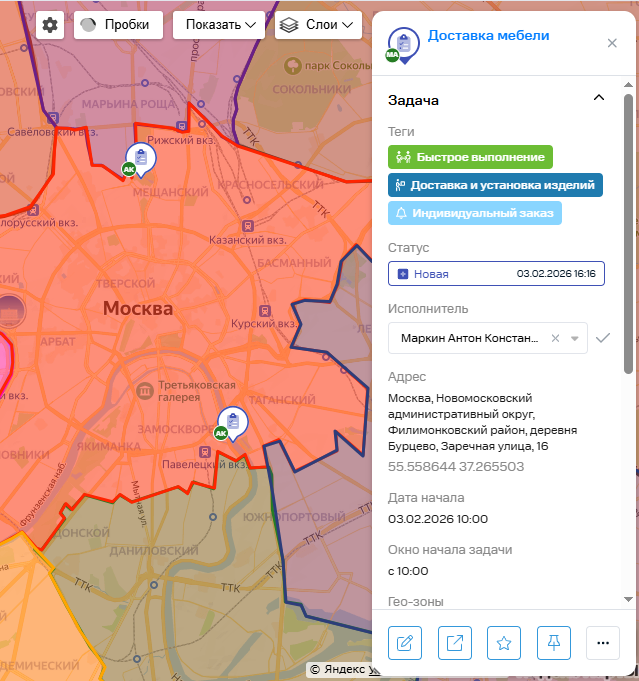The height and width of the screenshot is (681, 639).
Task: Expand the executor dropdown arrow
Action: point(575,338)
